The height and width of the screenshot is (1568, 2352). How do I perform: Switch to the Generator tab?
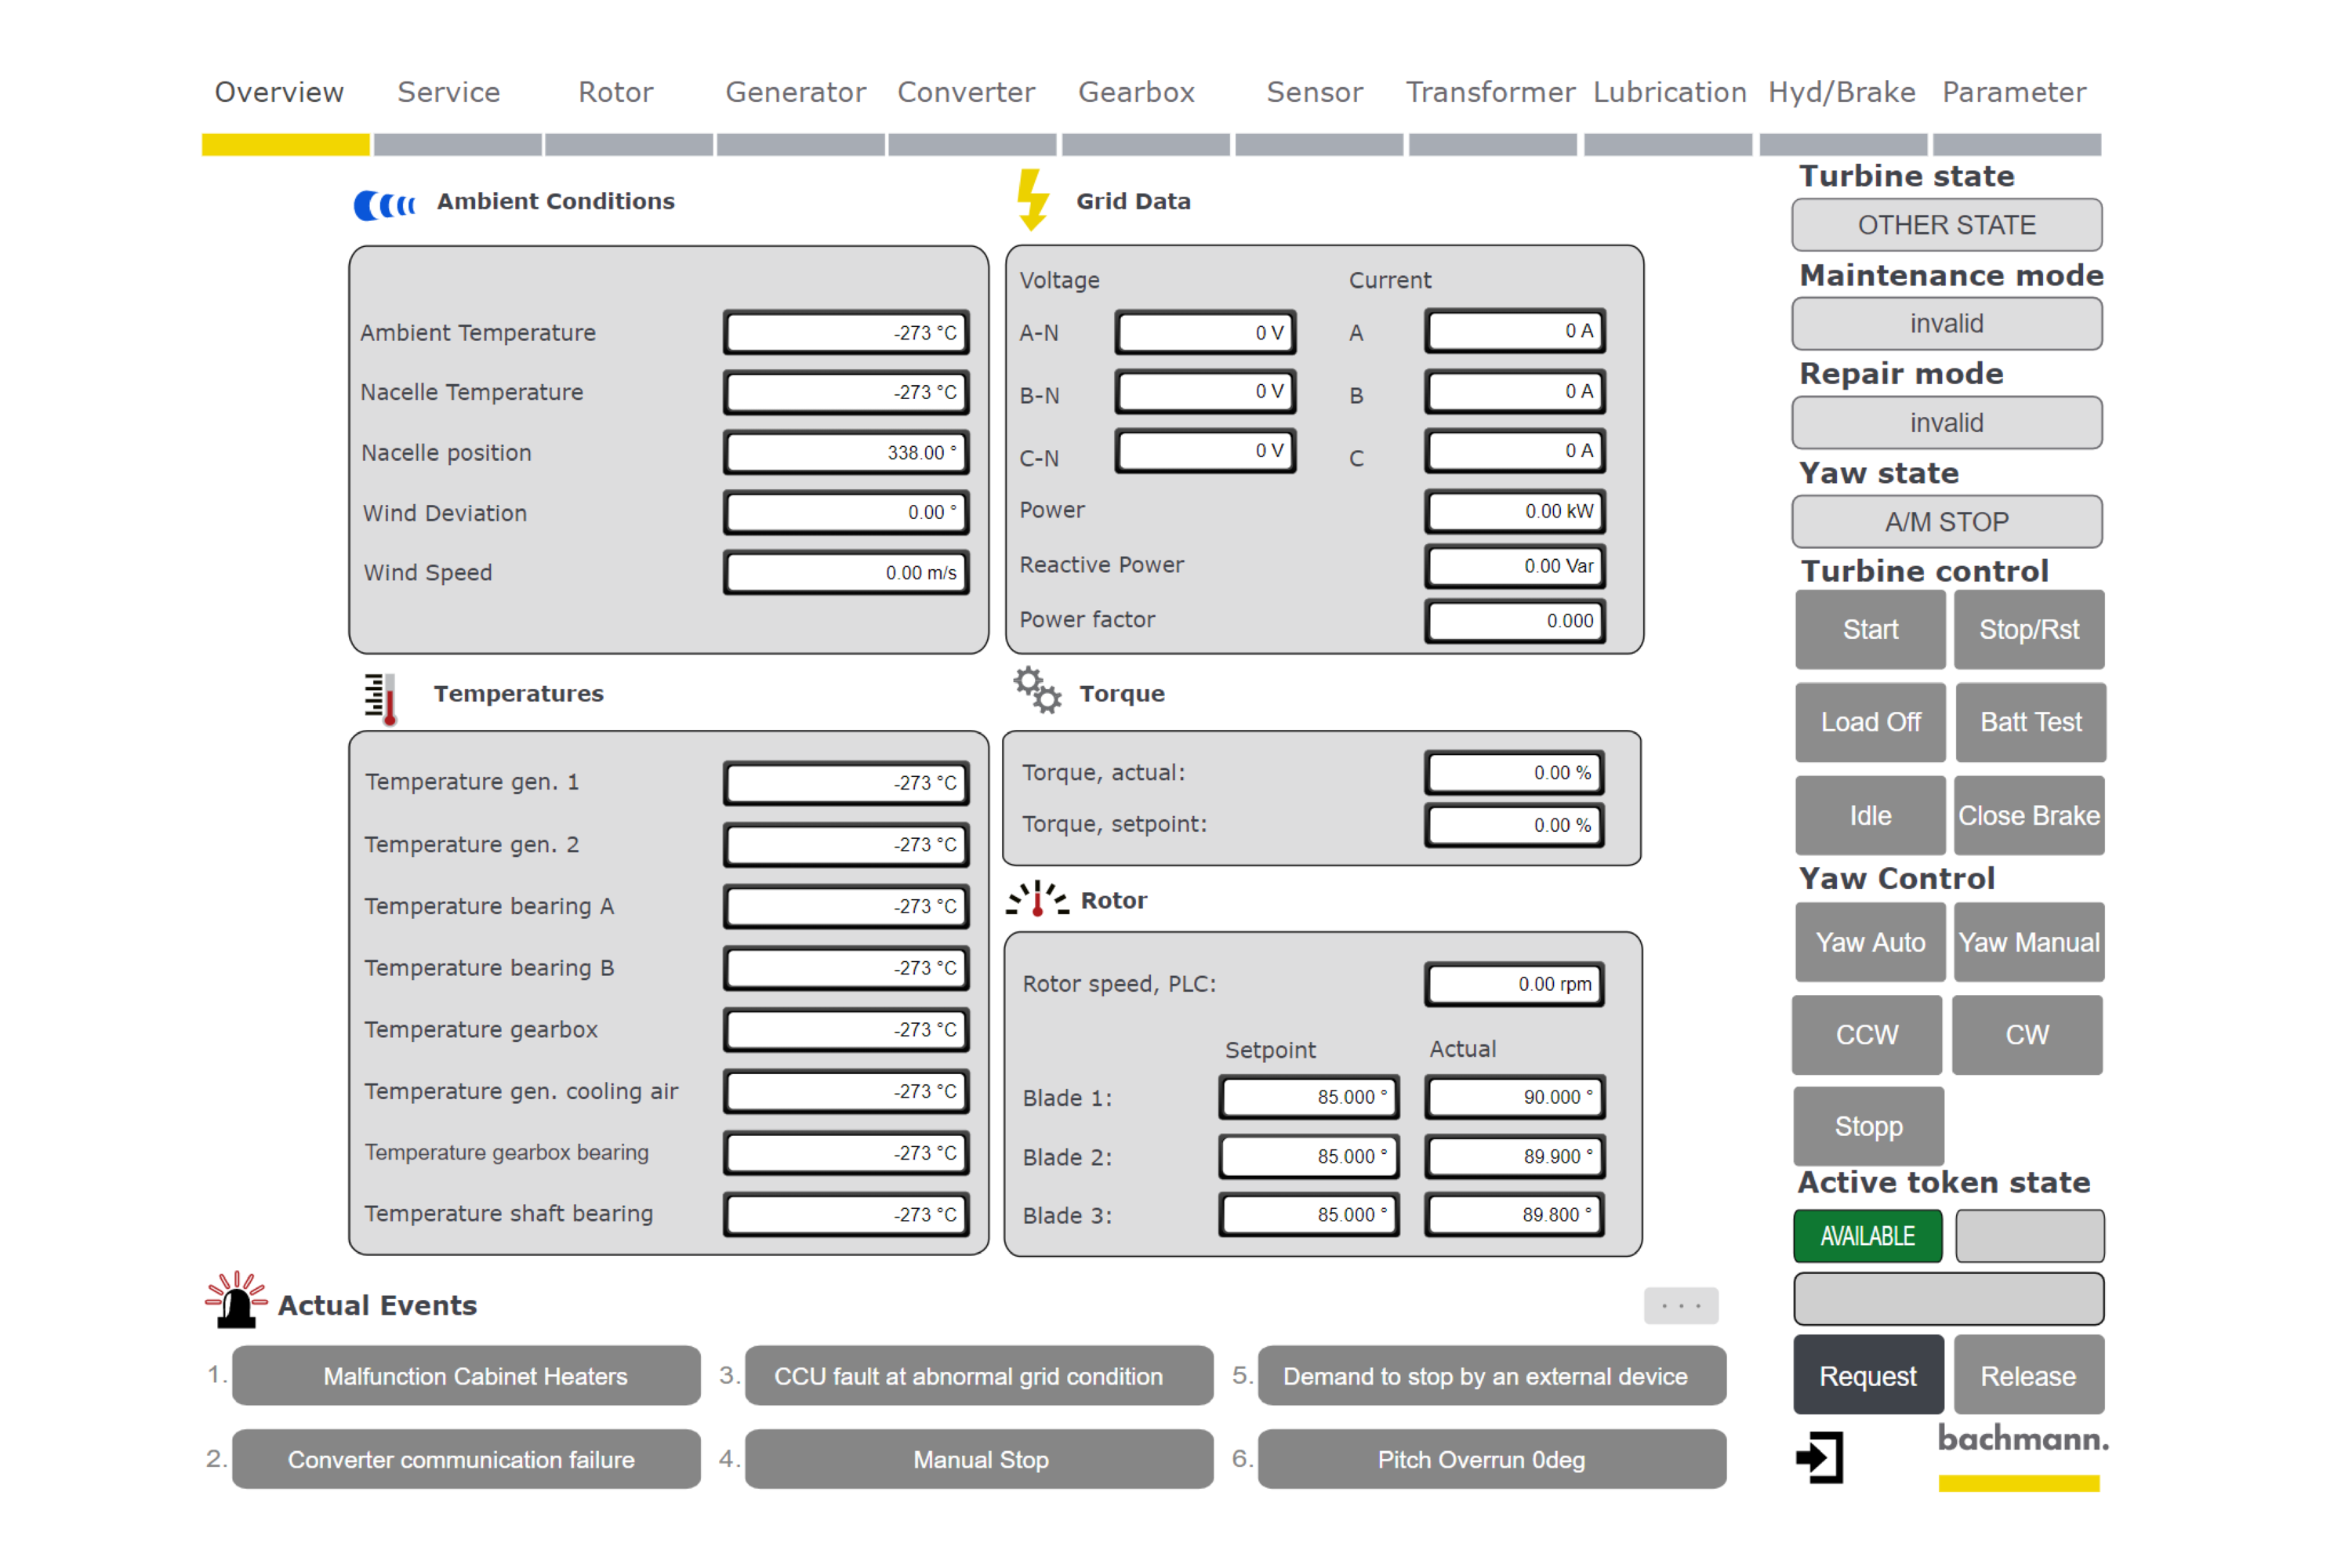(796, 93)
